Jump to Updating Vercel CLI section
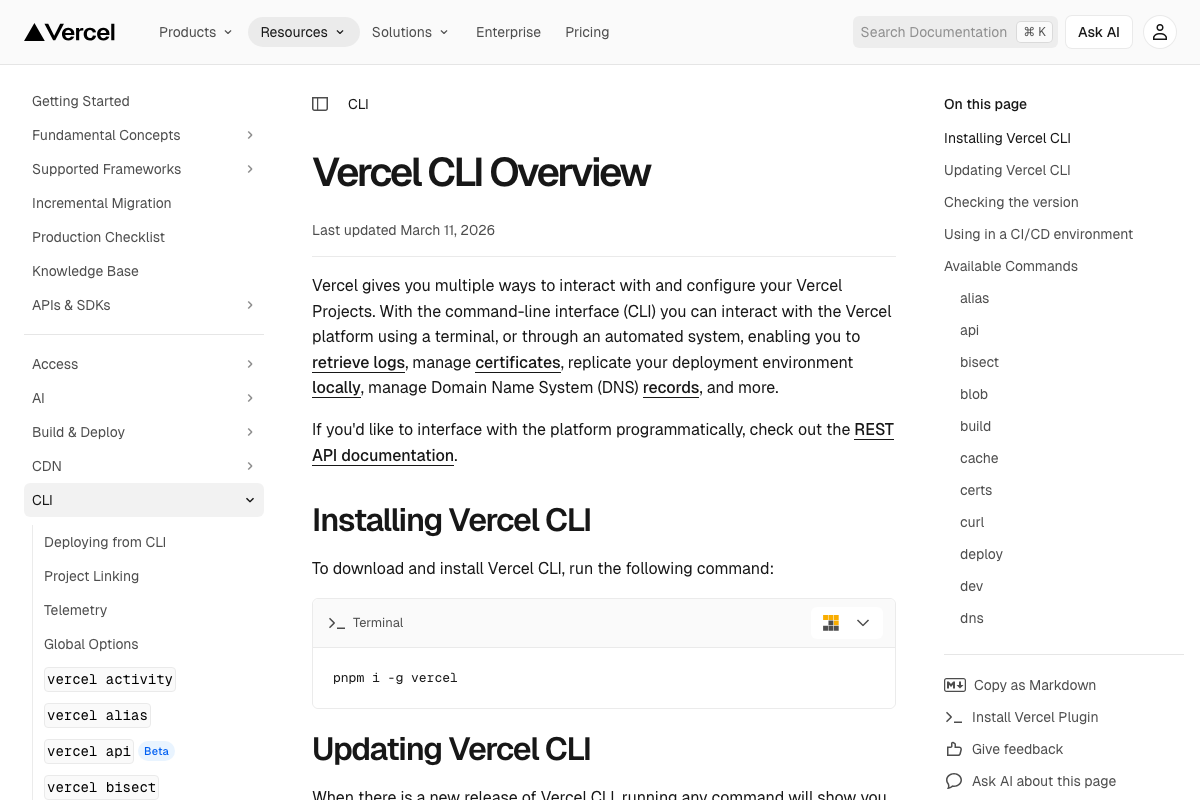Screen dimensions: 1200x800 click(x=1007, y=170)
